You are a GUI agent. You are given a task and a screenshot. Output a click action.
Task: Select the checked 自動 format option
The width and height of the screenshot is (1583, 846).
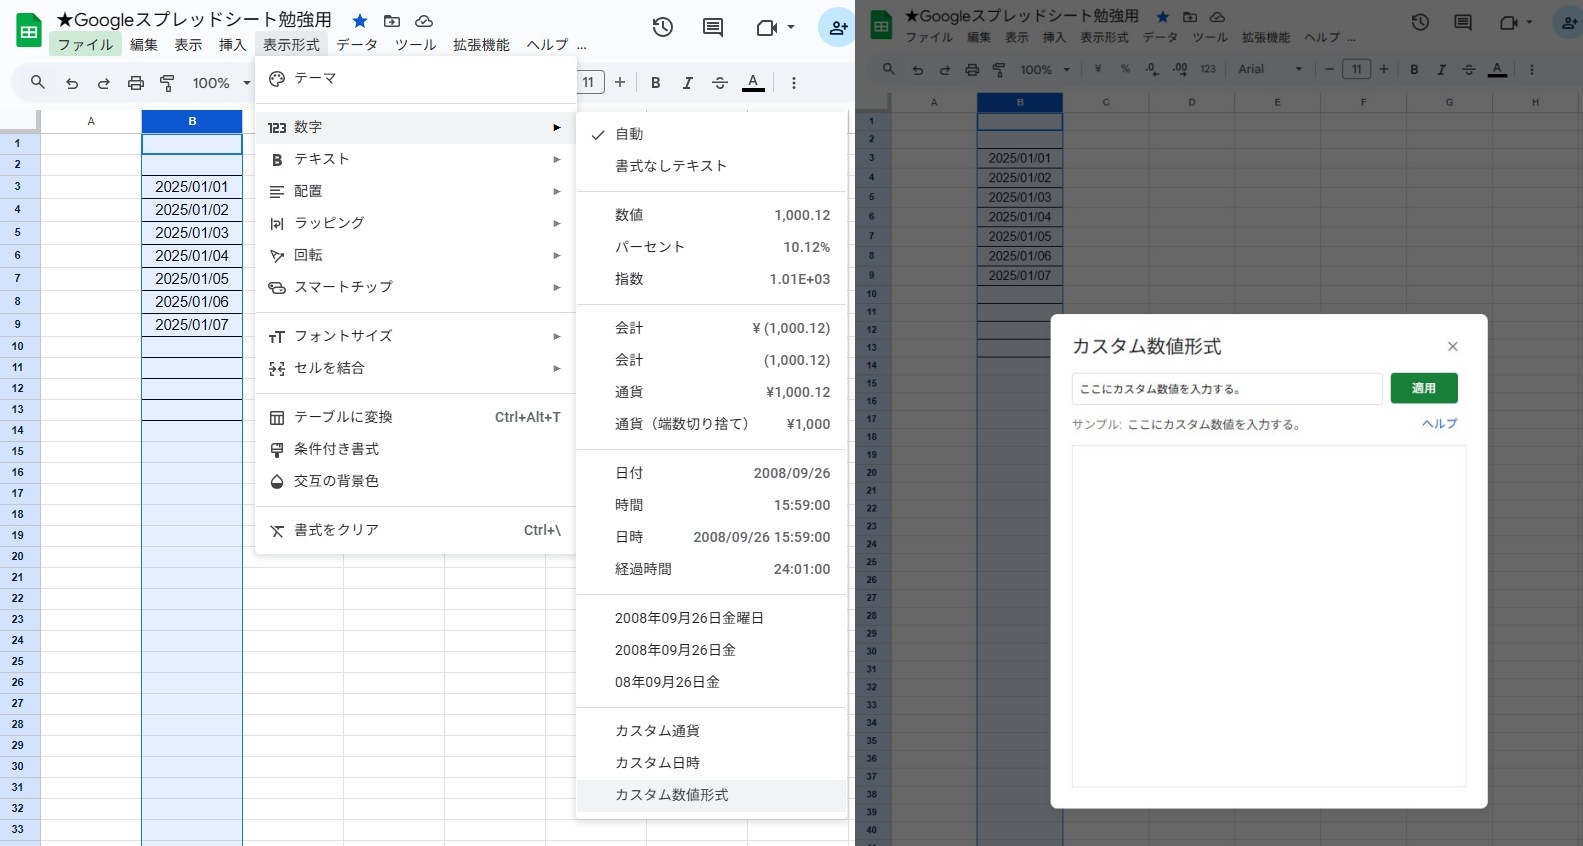[x=629, y=134]
